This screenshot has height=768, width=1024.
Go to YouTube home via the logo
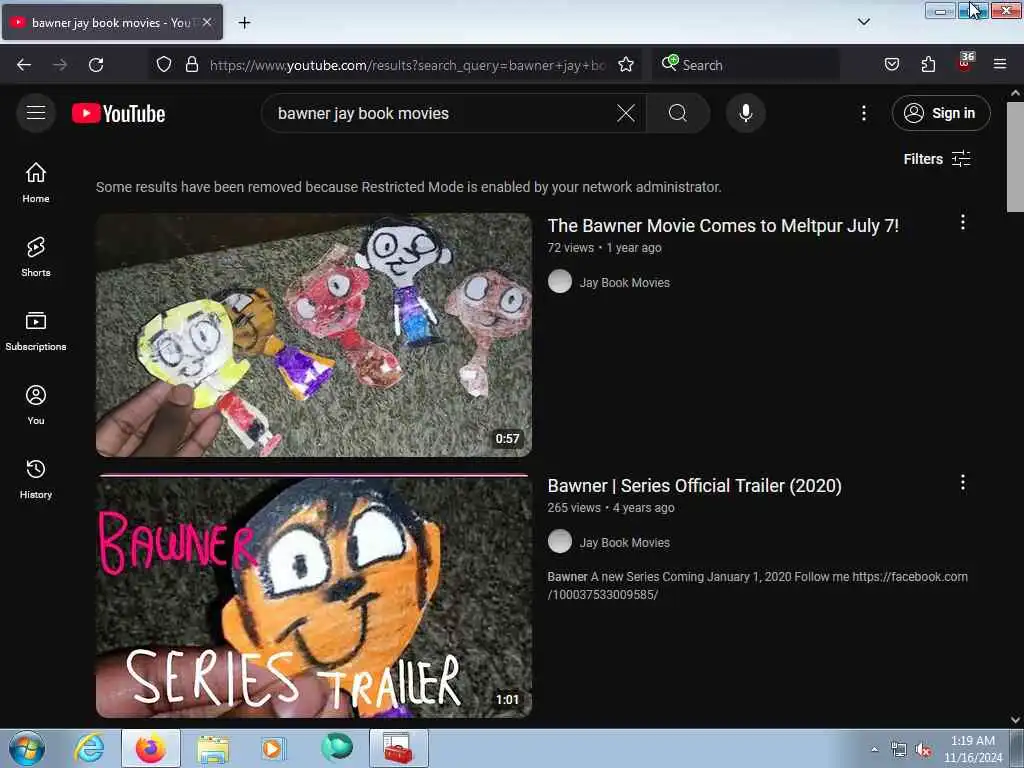[x=118, y=114]
